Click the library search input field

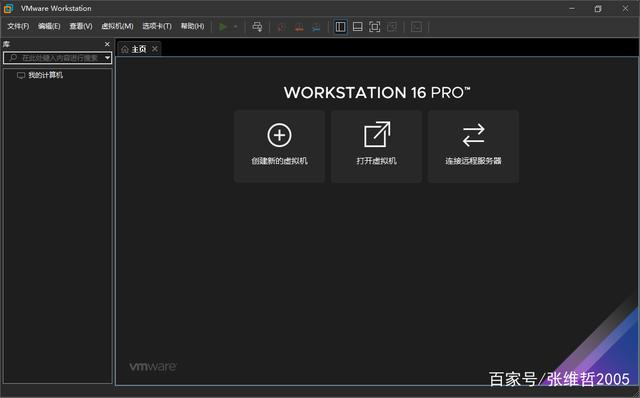tap(54, 58)
